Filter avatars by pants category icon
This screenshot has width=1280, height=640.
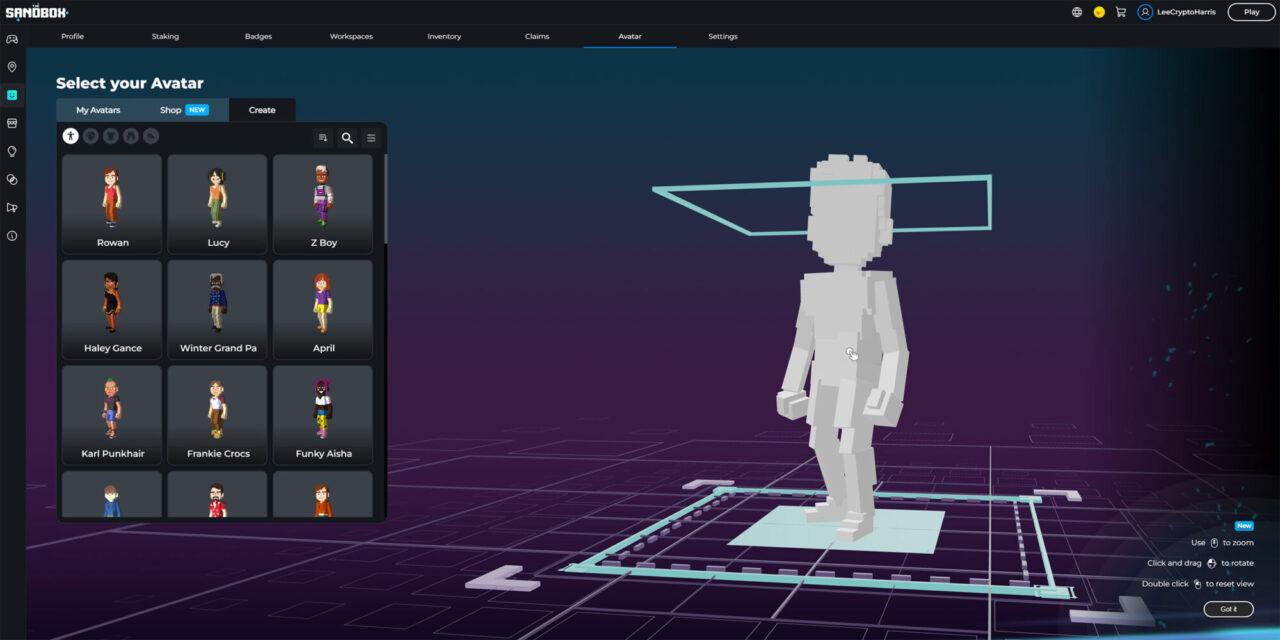point(130,136)
